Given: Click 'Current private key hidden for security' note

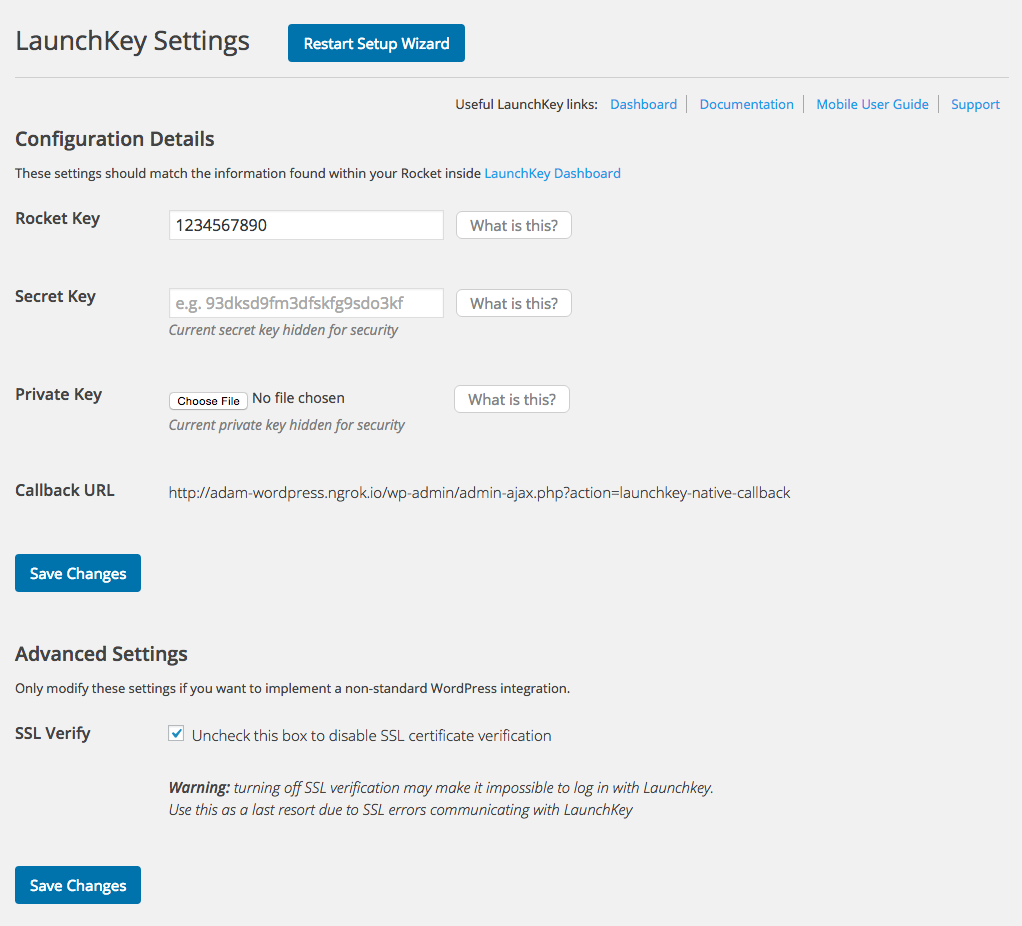Looking at the screenshot, I should pyautogui.click(x=287, y=425).
